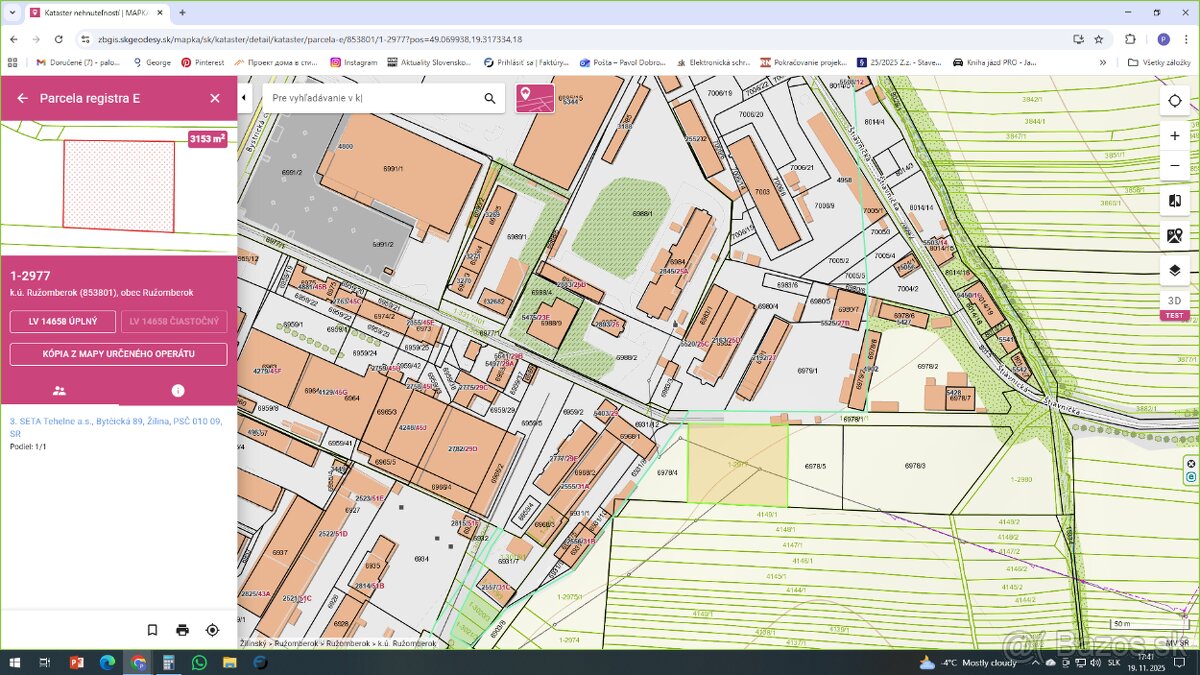Go back from Parcela registra E
The height and width of the screenshot is (675, 1200).
[x=22, y=98]
